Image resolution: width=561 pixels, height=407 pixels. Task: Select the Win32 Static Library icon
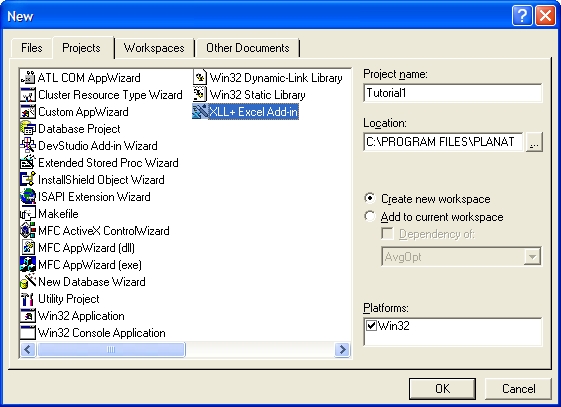pyautogui.click(x=200, y=94)
